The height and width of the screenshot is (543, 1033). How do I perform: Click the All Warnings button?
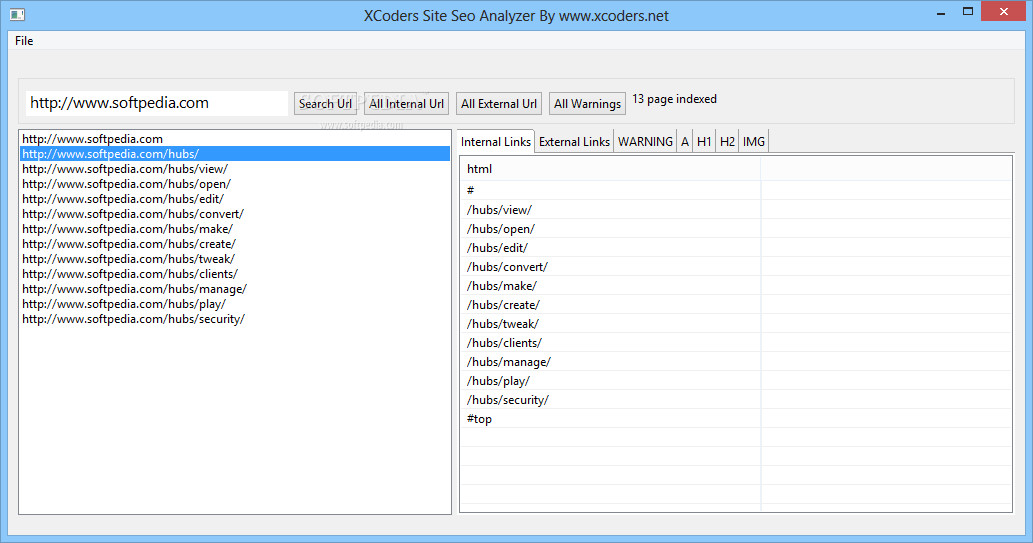(587, 103)
